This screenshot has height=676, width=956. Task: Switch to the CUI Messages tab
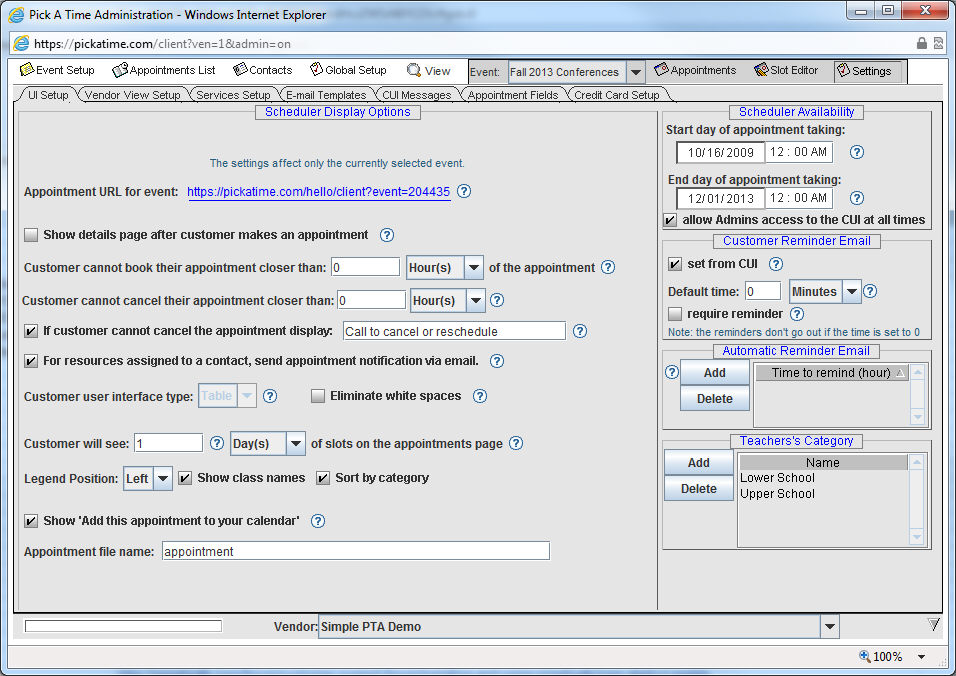[x=416, y=95]
